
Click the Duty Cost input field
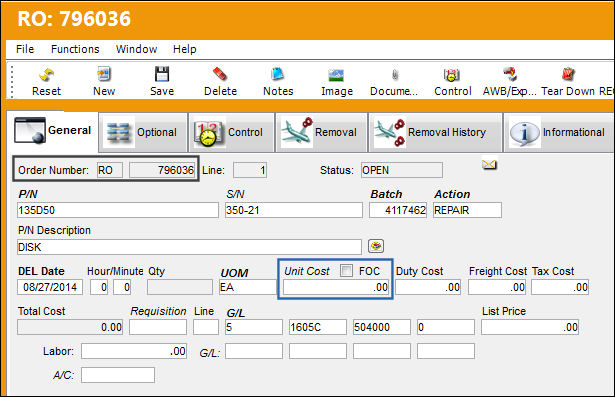(428, 287)
